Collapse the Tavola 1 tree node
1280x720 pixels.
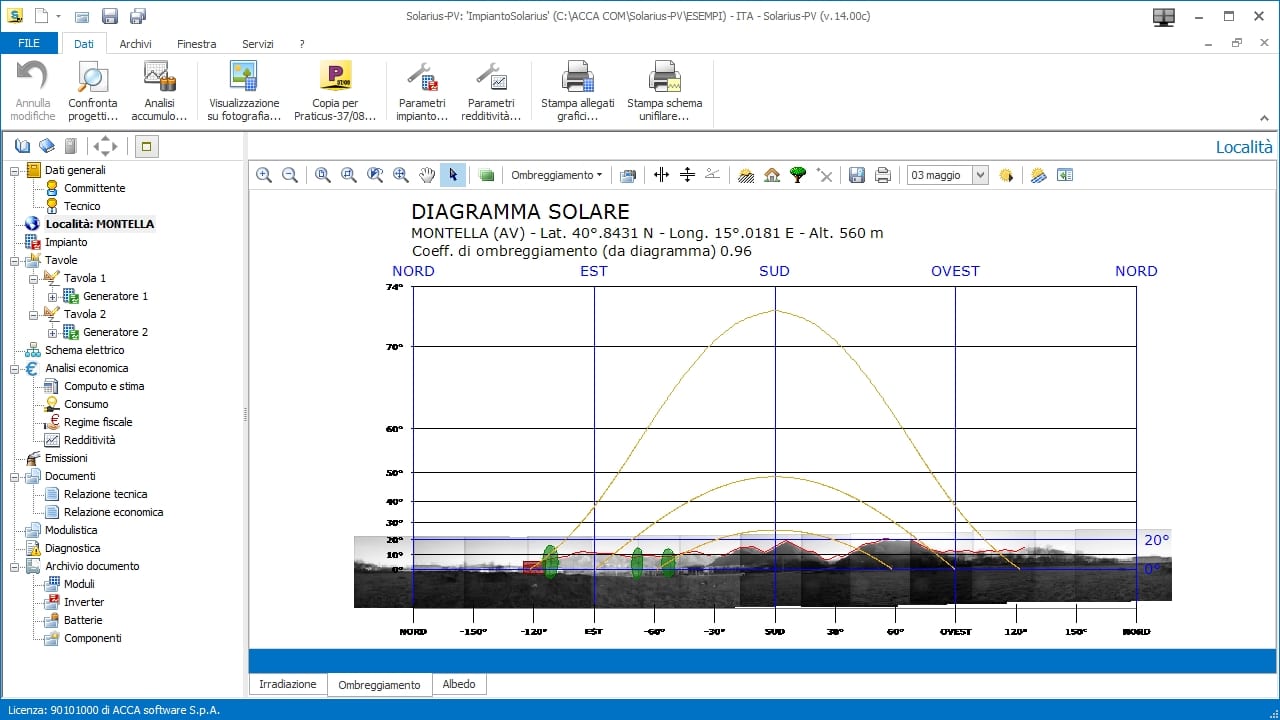(34, 278)
